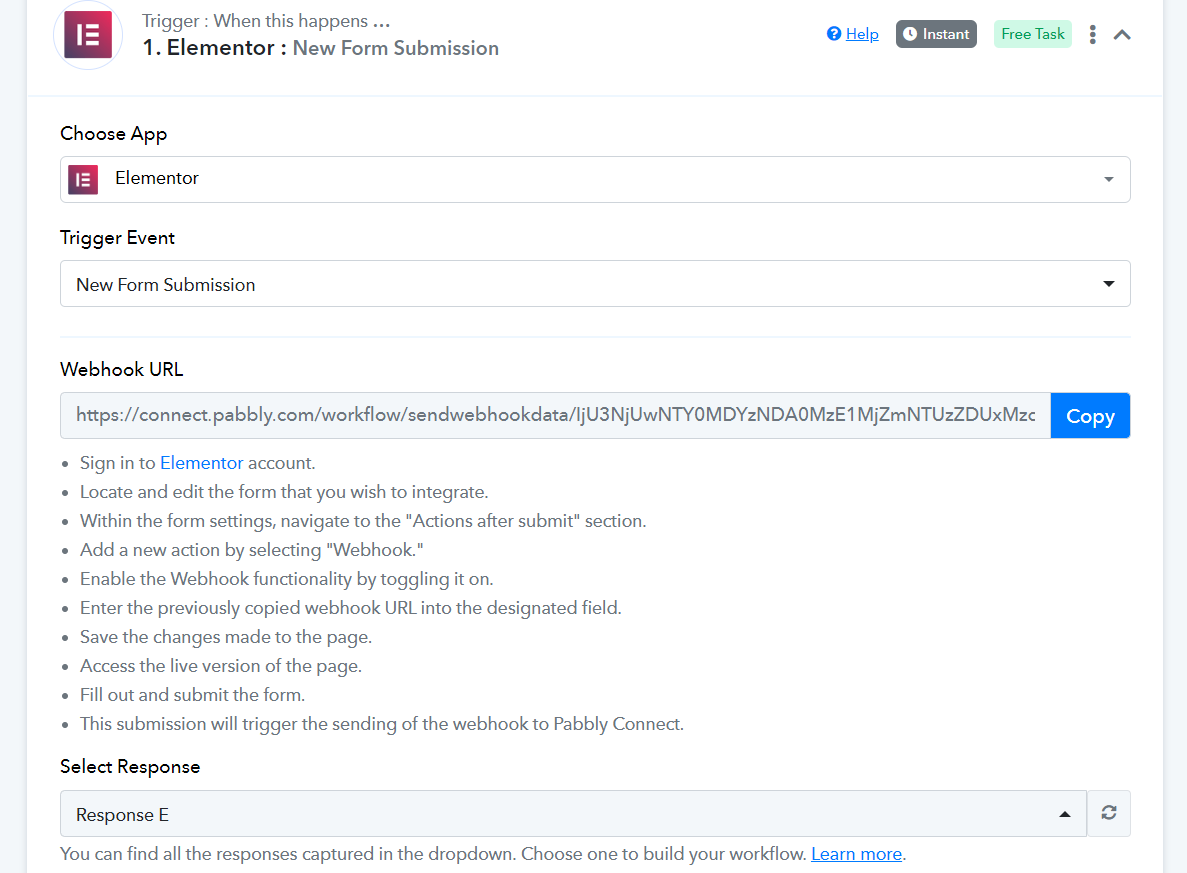
Task: Refresh the response list with the reload icon
Action: coord(1109,813)
